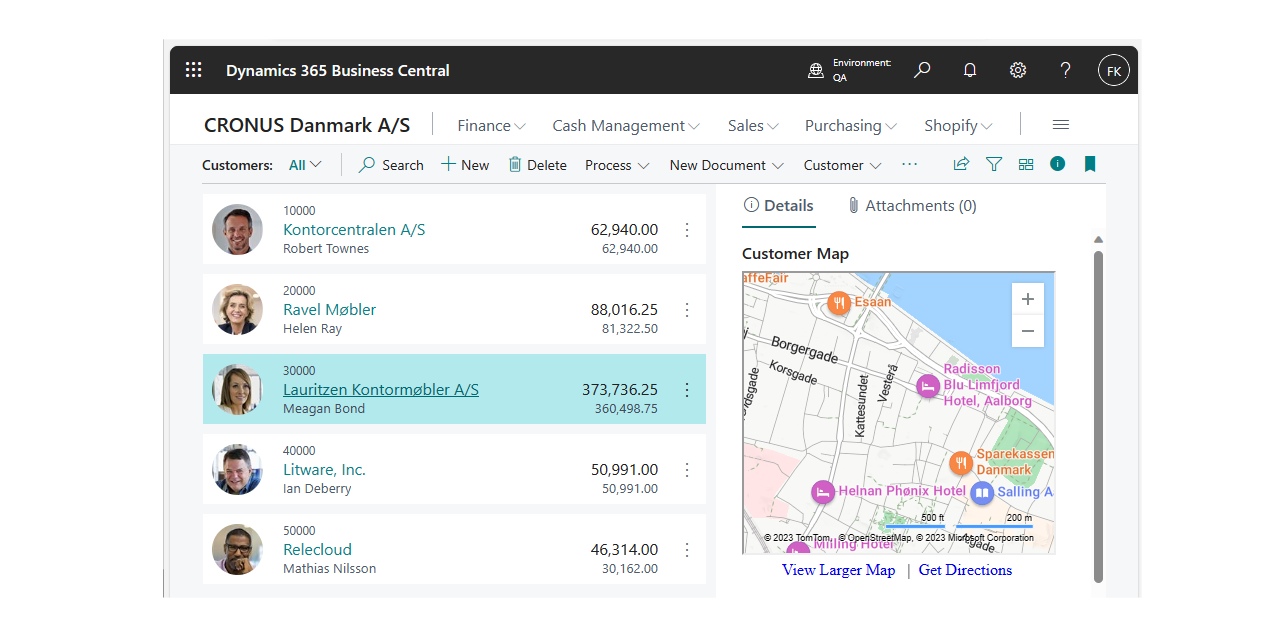Open the settings gear icon
This screenshot has height=640, width=1280.
coord(1017,70)
